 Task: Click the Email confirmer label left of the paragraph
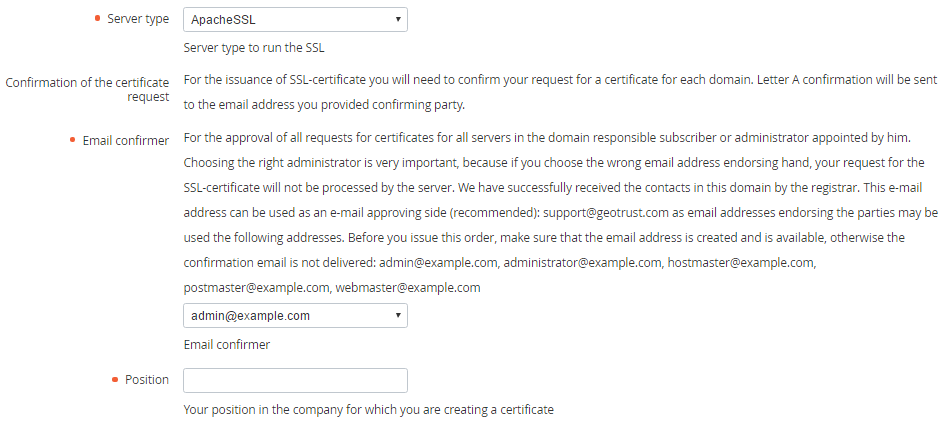tap(125, 140)
